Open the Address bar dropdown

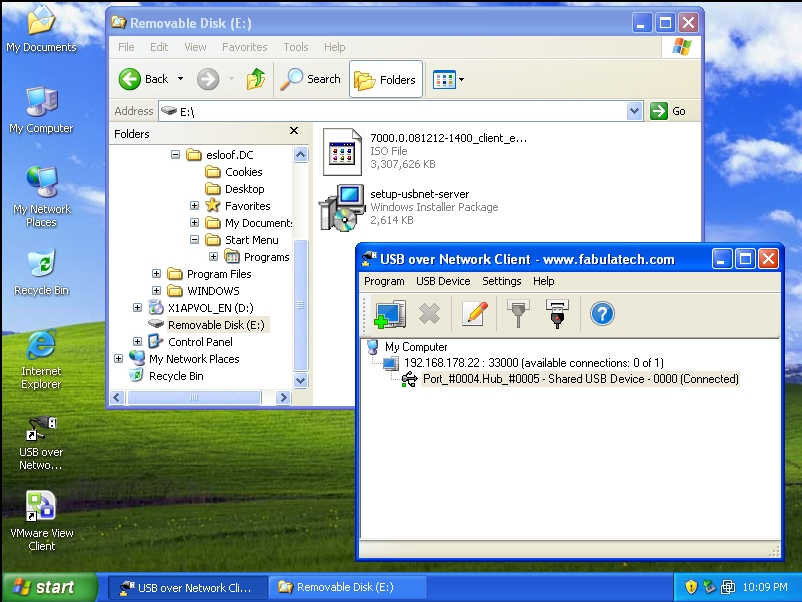634,111
